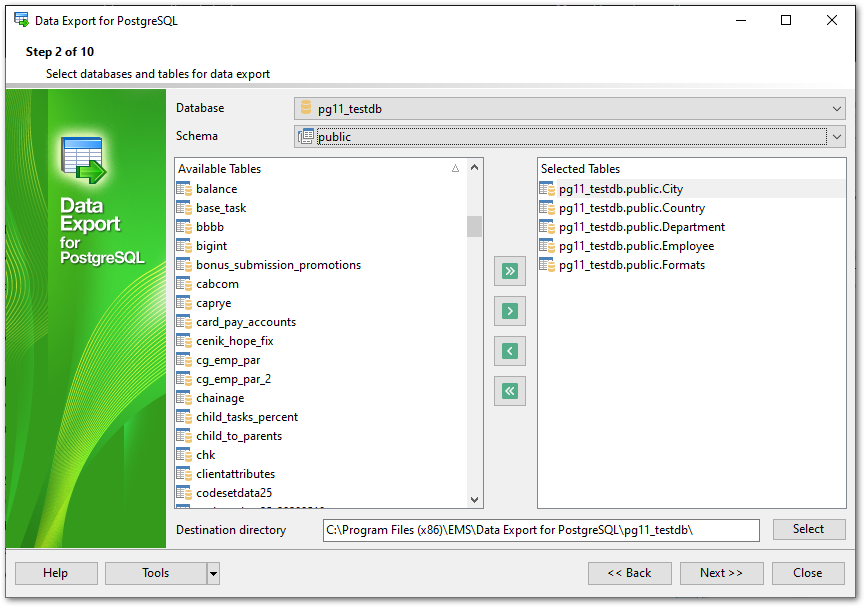This screenshot has height=607, width=865.
Task: Click the available tables scroll down arrow
Action: [x=474, y=500]
